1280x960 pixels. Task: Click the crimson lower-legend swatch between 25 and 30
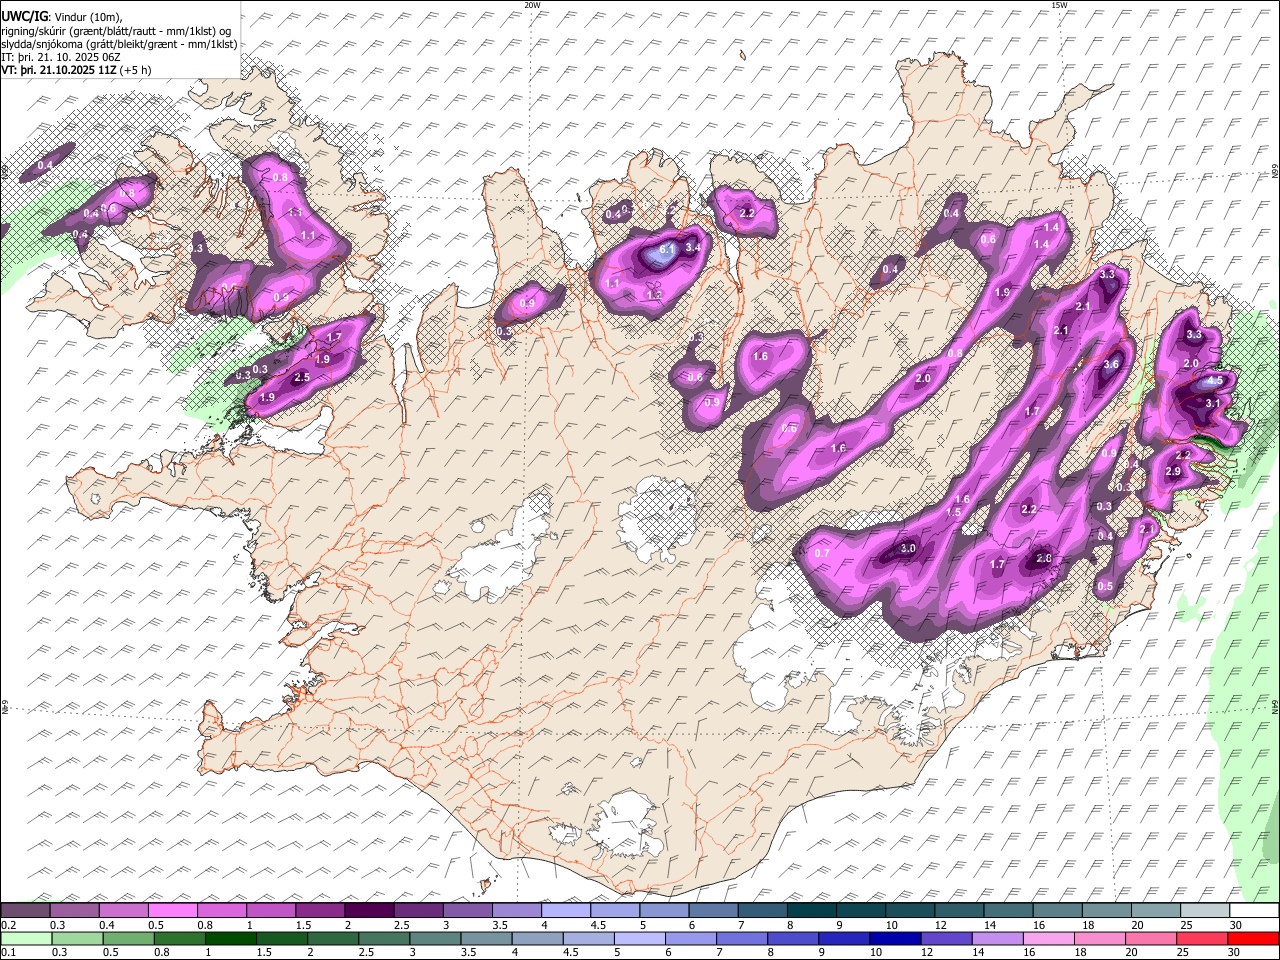(x=1203, y=939)
